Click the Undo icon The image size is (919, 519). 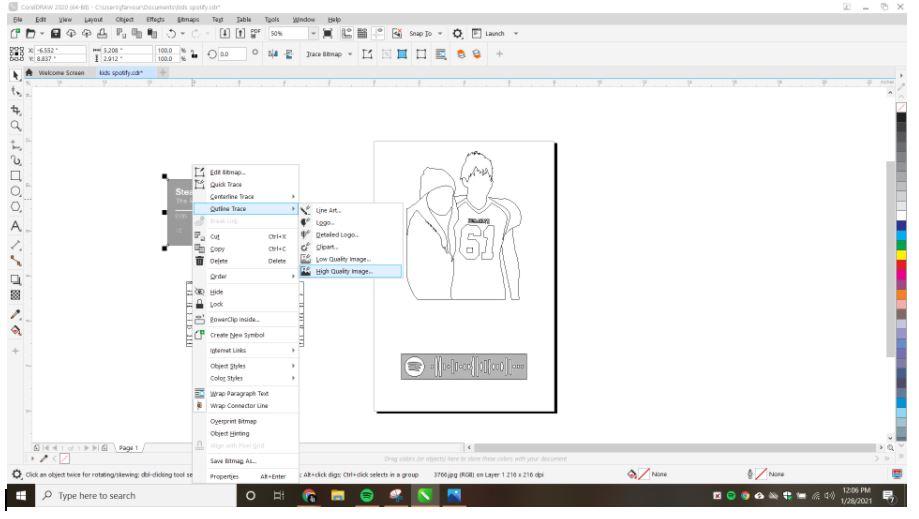(171, 33)
